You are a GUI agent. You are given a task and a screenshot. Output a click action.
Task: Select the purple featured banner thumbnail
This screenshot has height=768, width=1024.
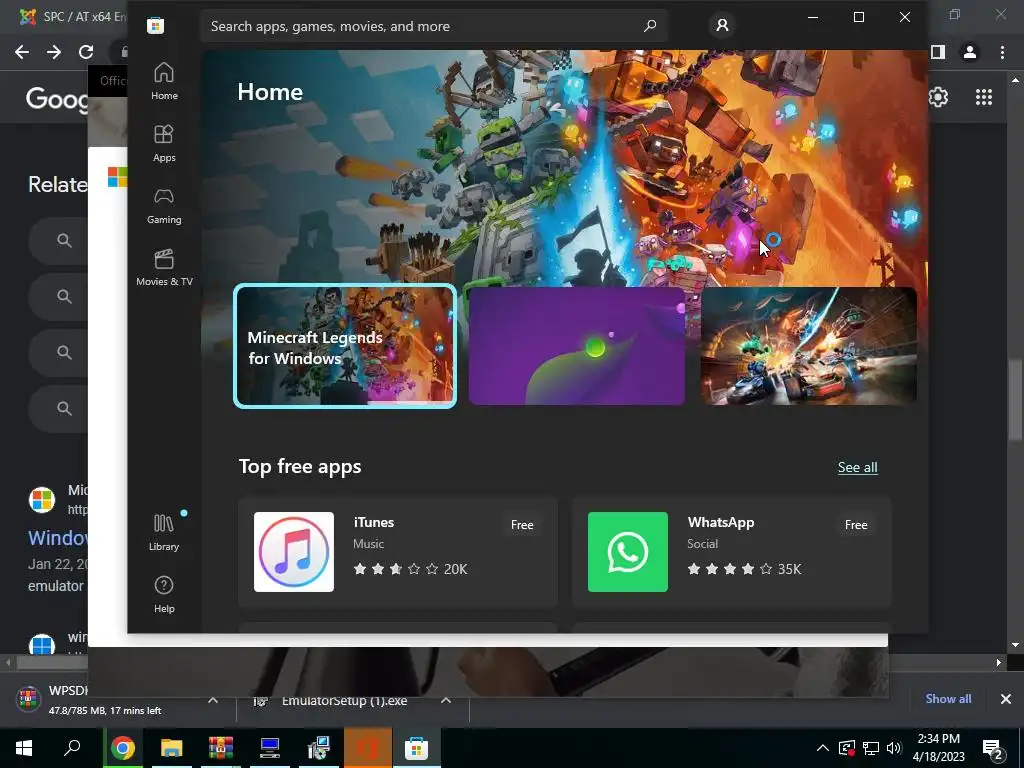pyautogui.click(x=577, y=346)
